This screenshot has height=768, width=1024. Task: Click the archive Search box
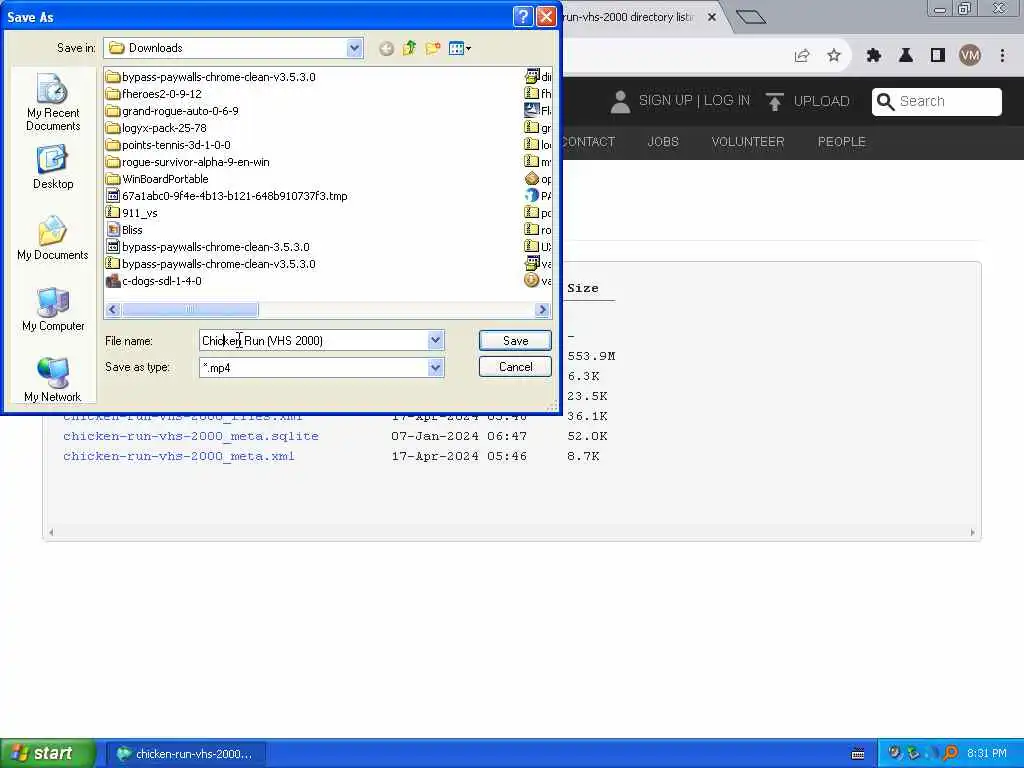pos(936,101)
